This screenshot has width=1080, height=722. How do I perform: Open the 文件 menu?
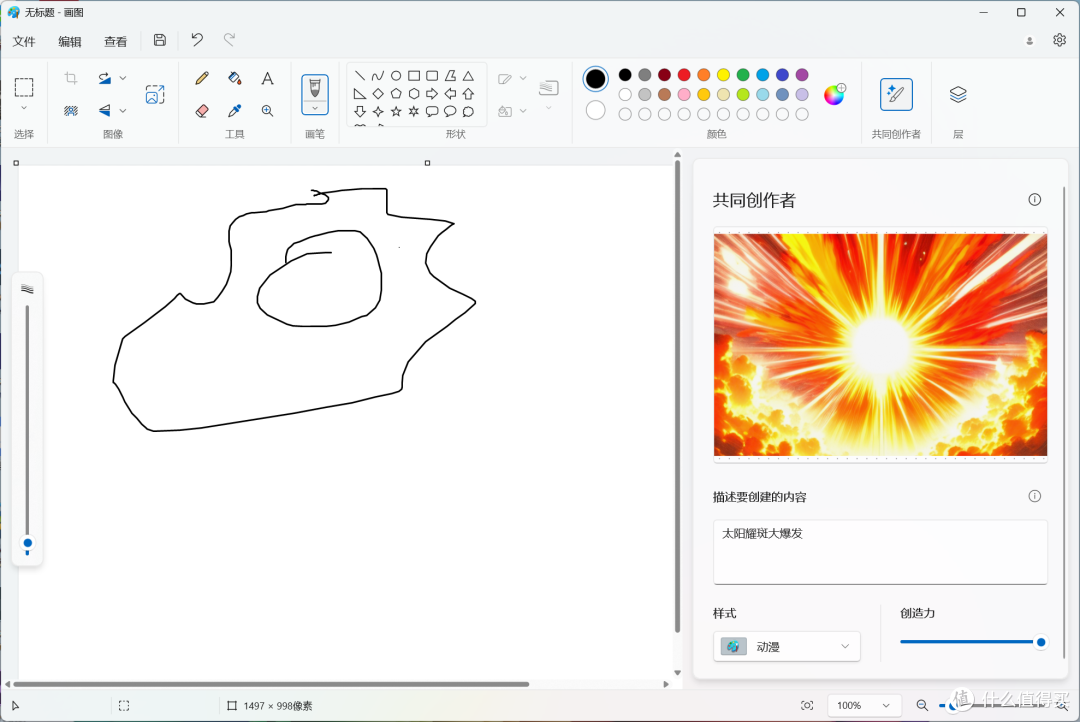point(24,41)
